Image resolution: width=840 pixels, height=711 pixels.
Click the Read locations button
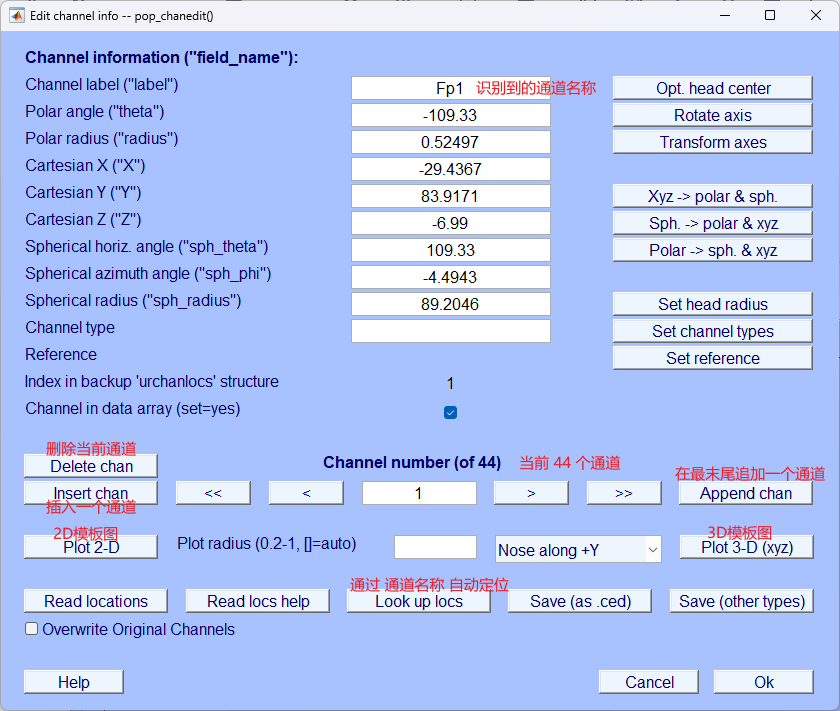[x=96, y=601]
